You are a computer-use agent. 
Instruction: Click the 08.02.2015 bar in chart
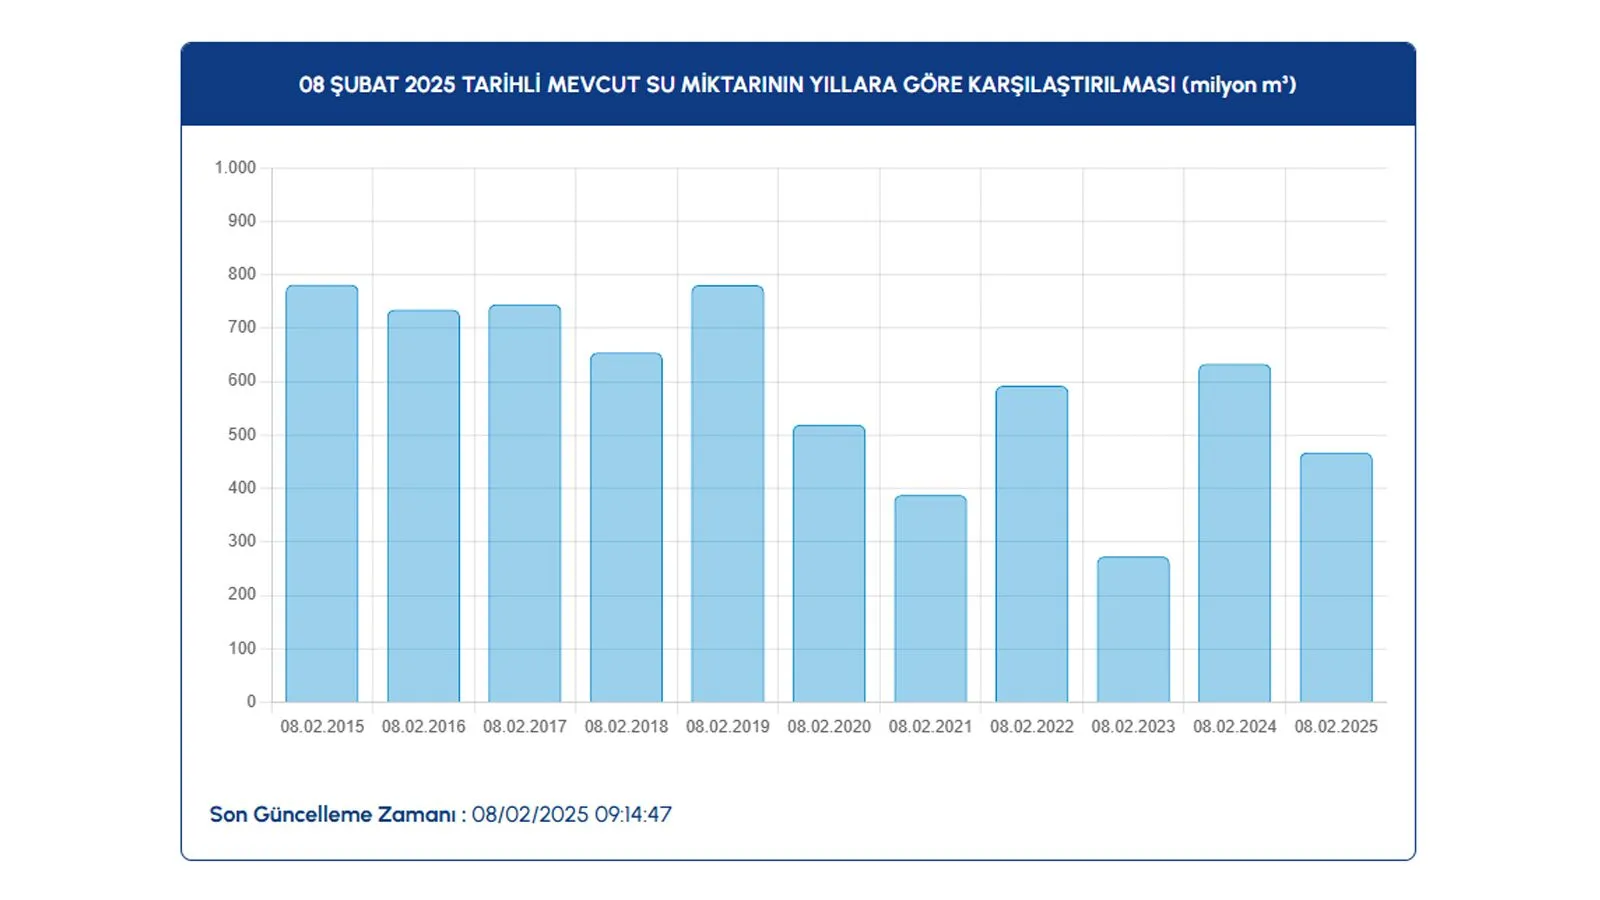[x=322, y=494]
